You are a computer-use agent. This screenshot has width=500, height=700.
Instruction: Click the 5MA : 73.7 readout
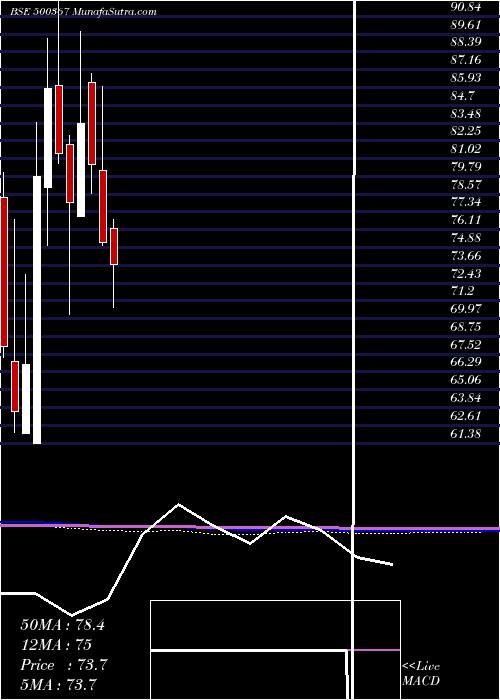[x=59, y=685]
